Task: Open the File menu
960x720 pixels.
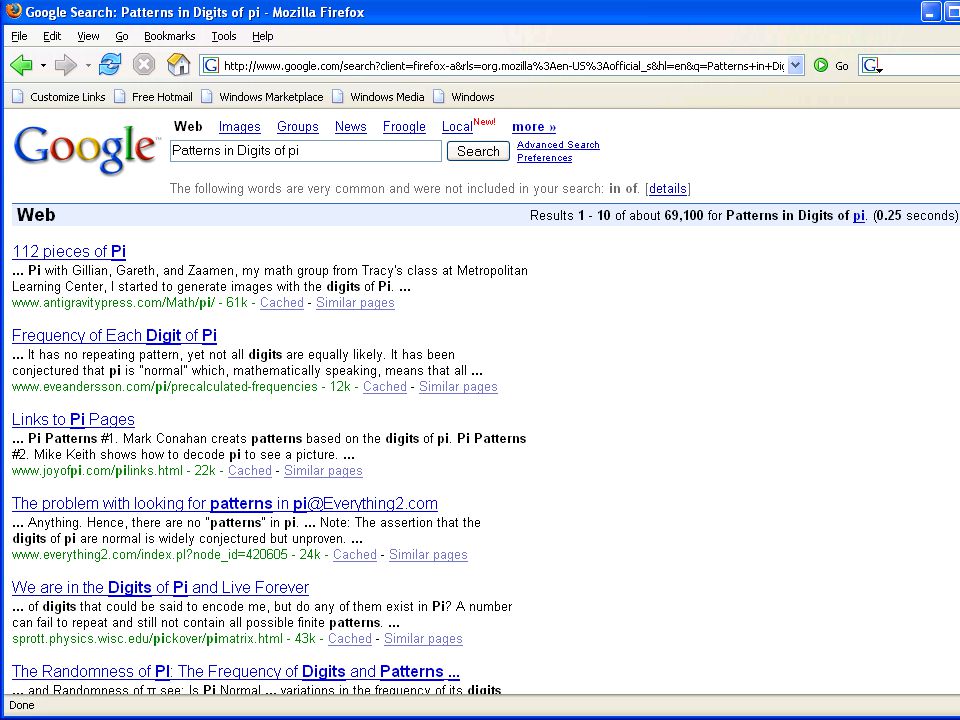Action: (x=20, y=36)
